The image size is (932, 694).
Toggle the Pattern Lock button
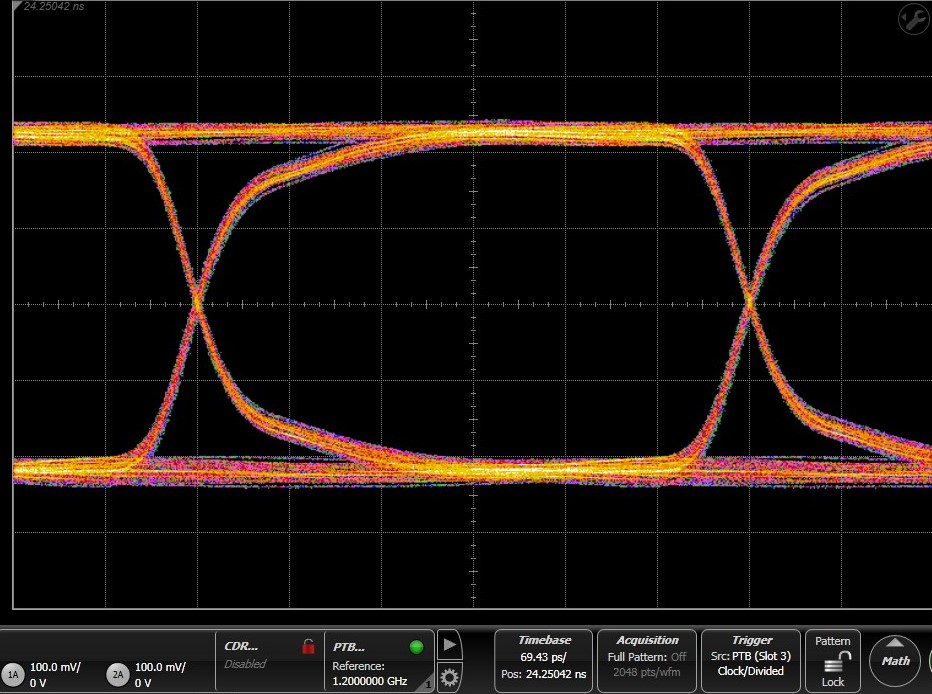pos(833,661)
